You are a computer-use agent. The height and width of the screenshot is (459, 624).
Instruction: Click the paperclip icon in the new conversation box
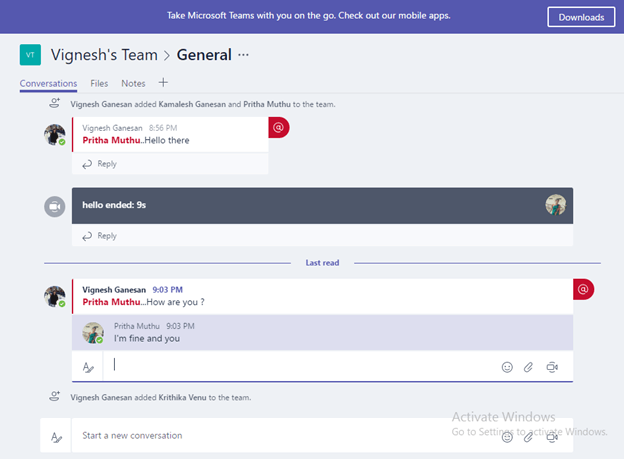528,438
